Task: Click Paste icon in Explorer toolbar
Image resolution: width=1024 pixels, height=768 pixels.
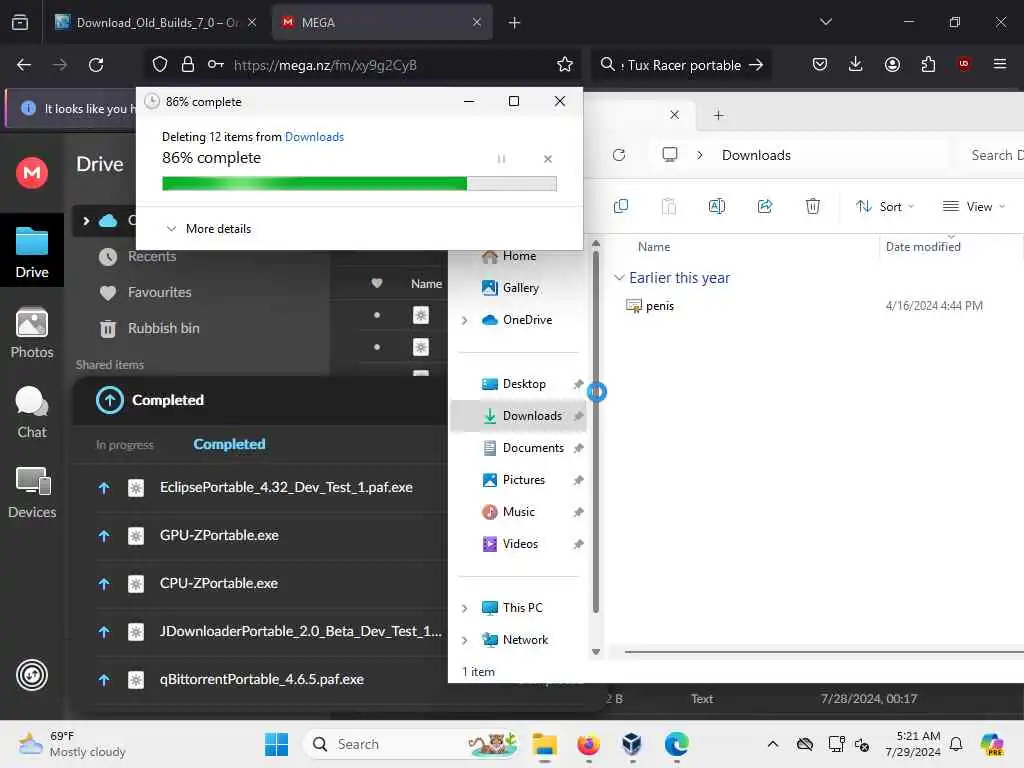Action: point(669,206)
